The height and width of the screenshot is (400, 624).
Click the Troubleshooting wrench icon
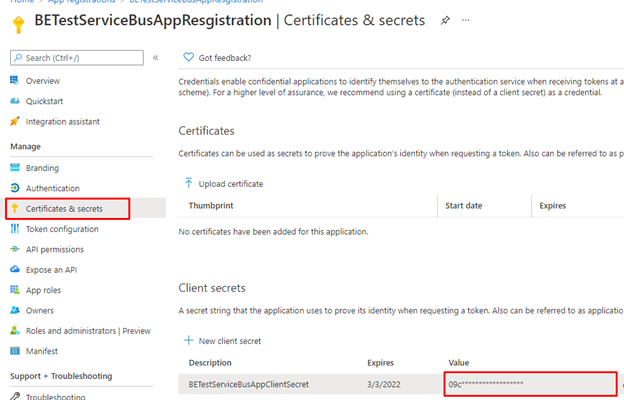(x=15, y=396)
